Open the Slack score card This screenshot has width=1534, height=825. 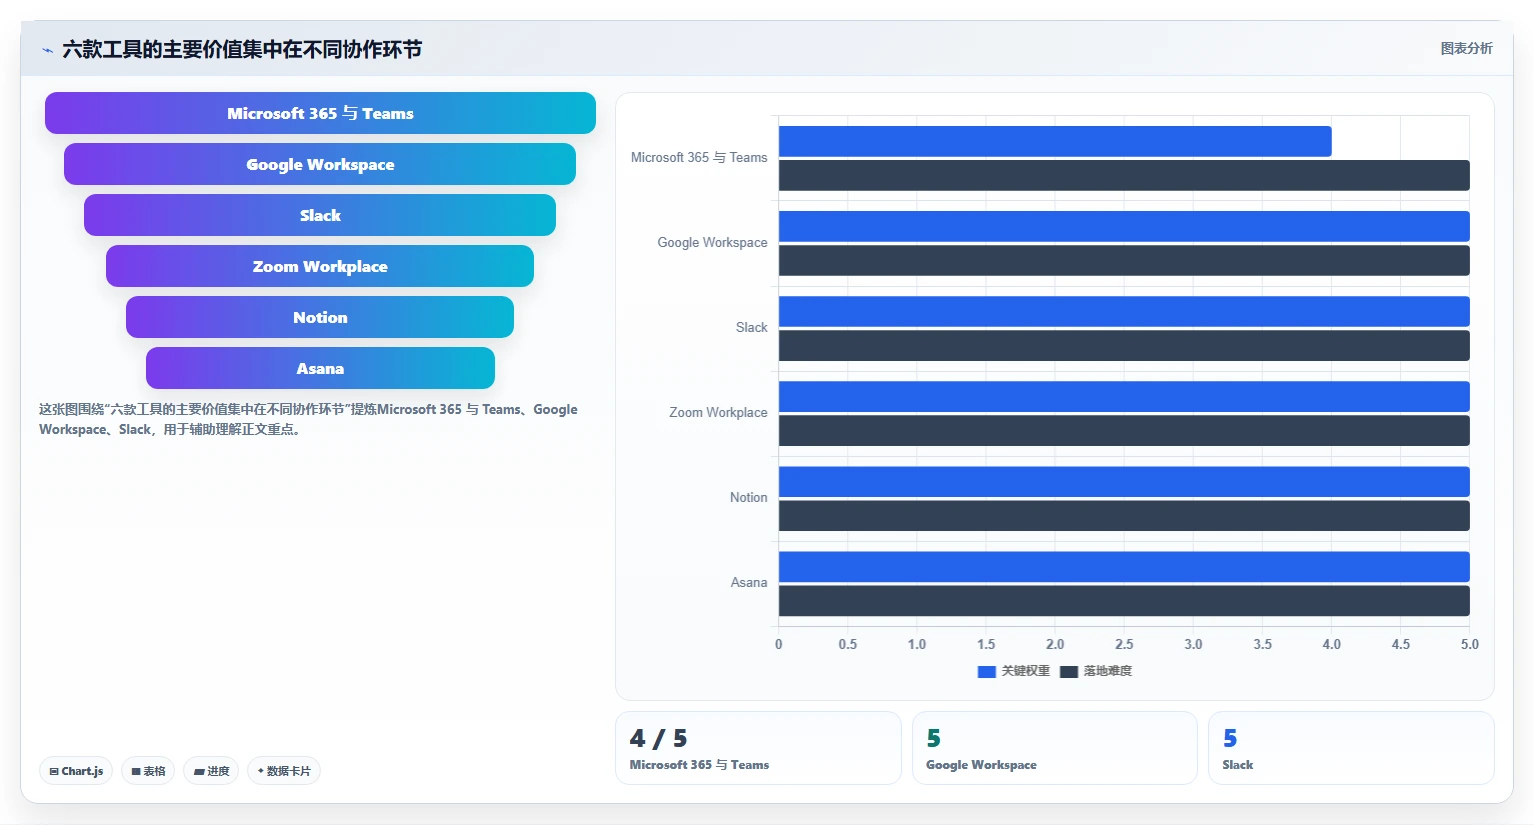coord(1351,748)
